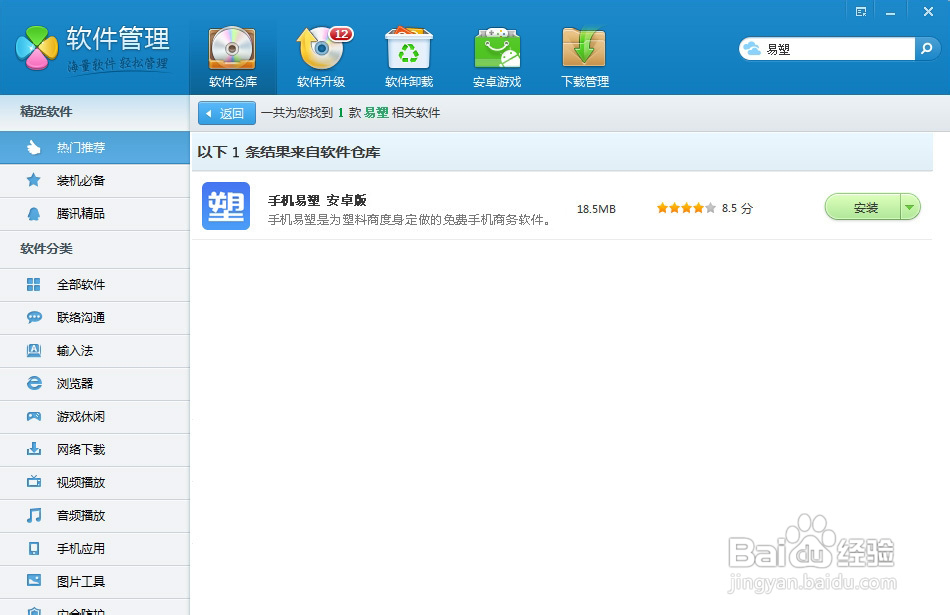Click the star rating of 手机易塑
Screen dimensions: 950x615
click(686, 208)
